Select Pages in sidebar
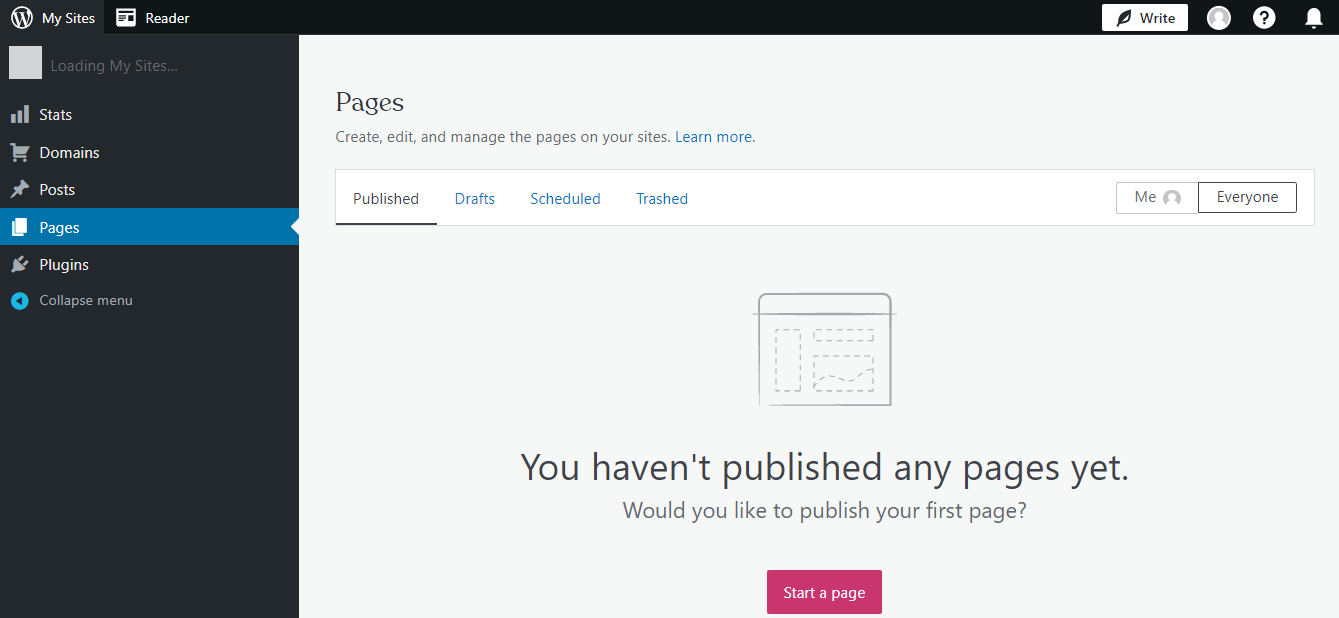This screenshot has height=618, width=1339. [x=149, y=228]
